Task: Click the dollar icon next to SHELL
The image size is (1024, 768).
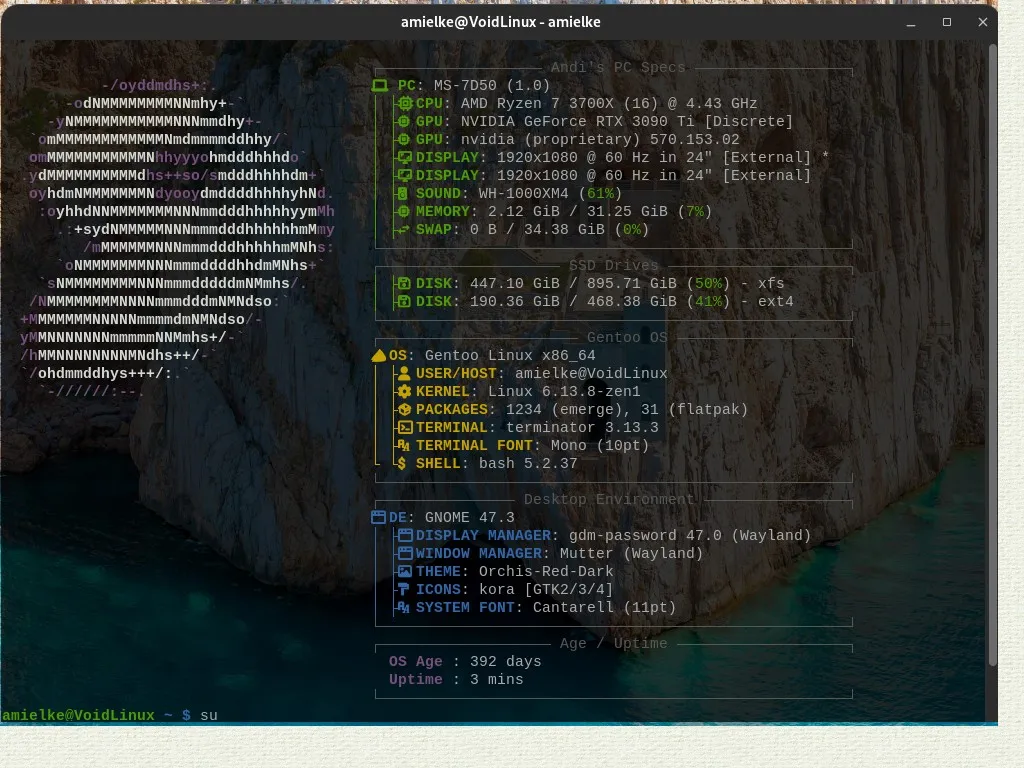Action: point(402,464)
